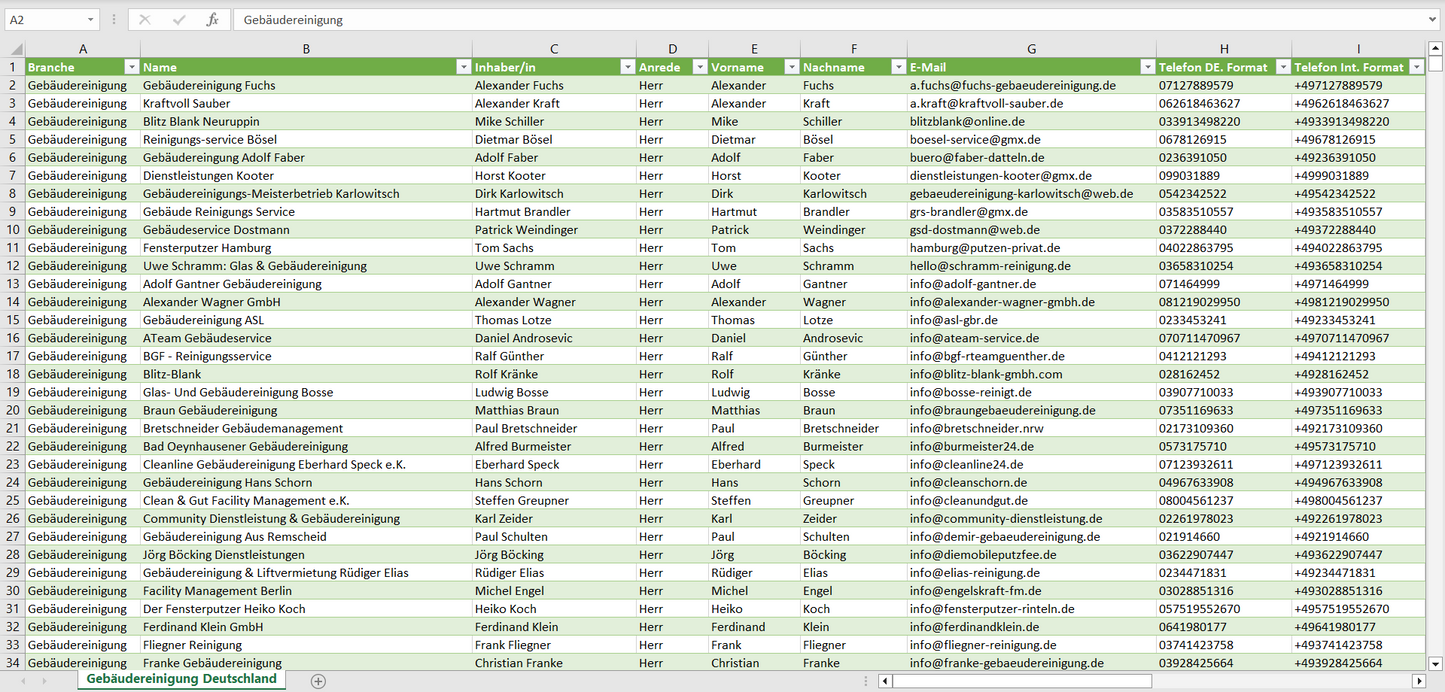Click the Enter checkmark icon in formula bar
The width and height of the screenshot is (1445, 692).
[x=179, y=20]
